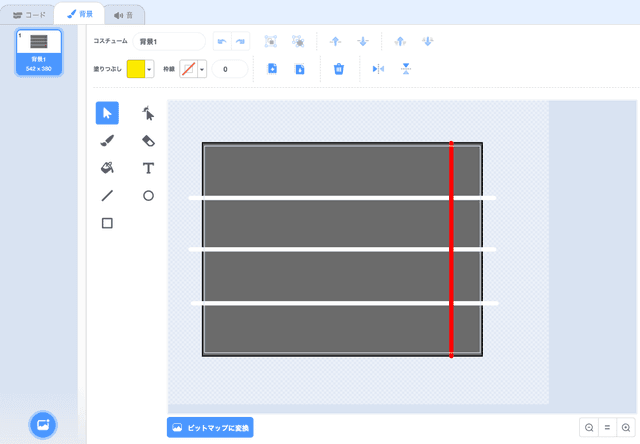The height and width of the screenshot is (444, 640).
Task: Choose the Eraser tool
Action: tap(148, 141)
